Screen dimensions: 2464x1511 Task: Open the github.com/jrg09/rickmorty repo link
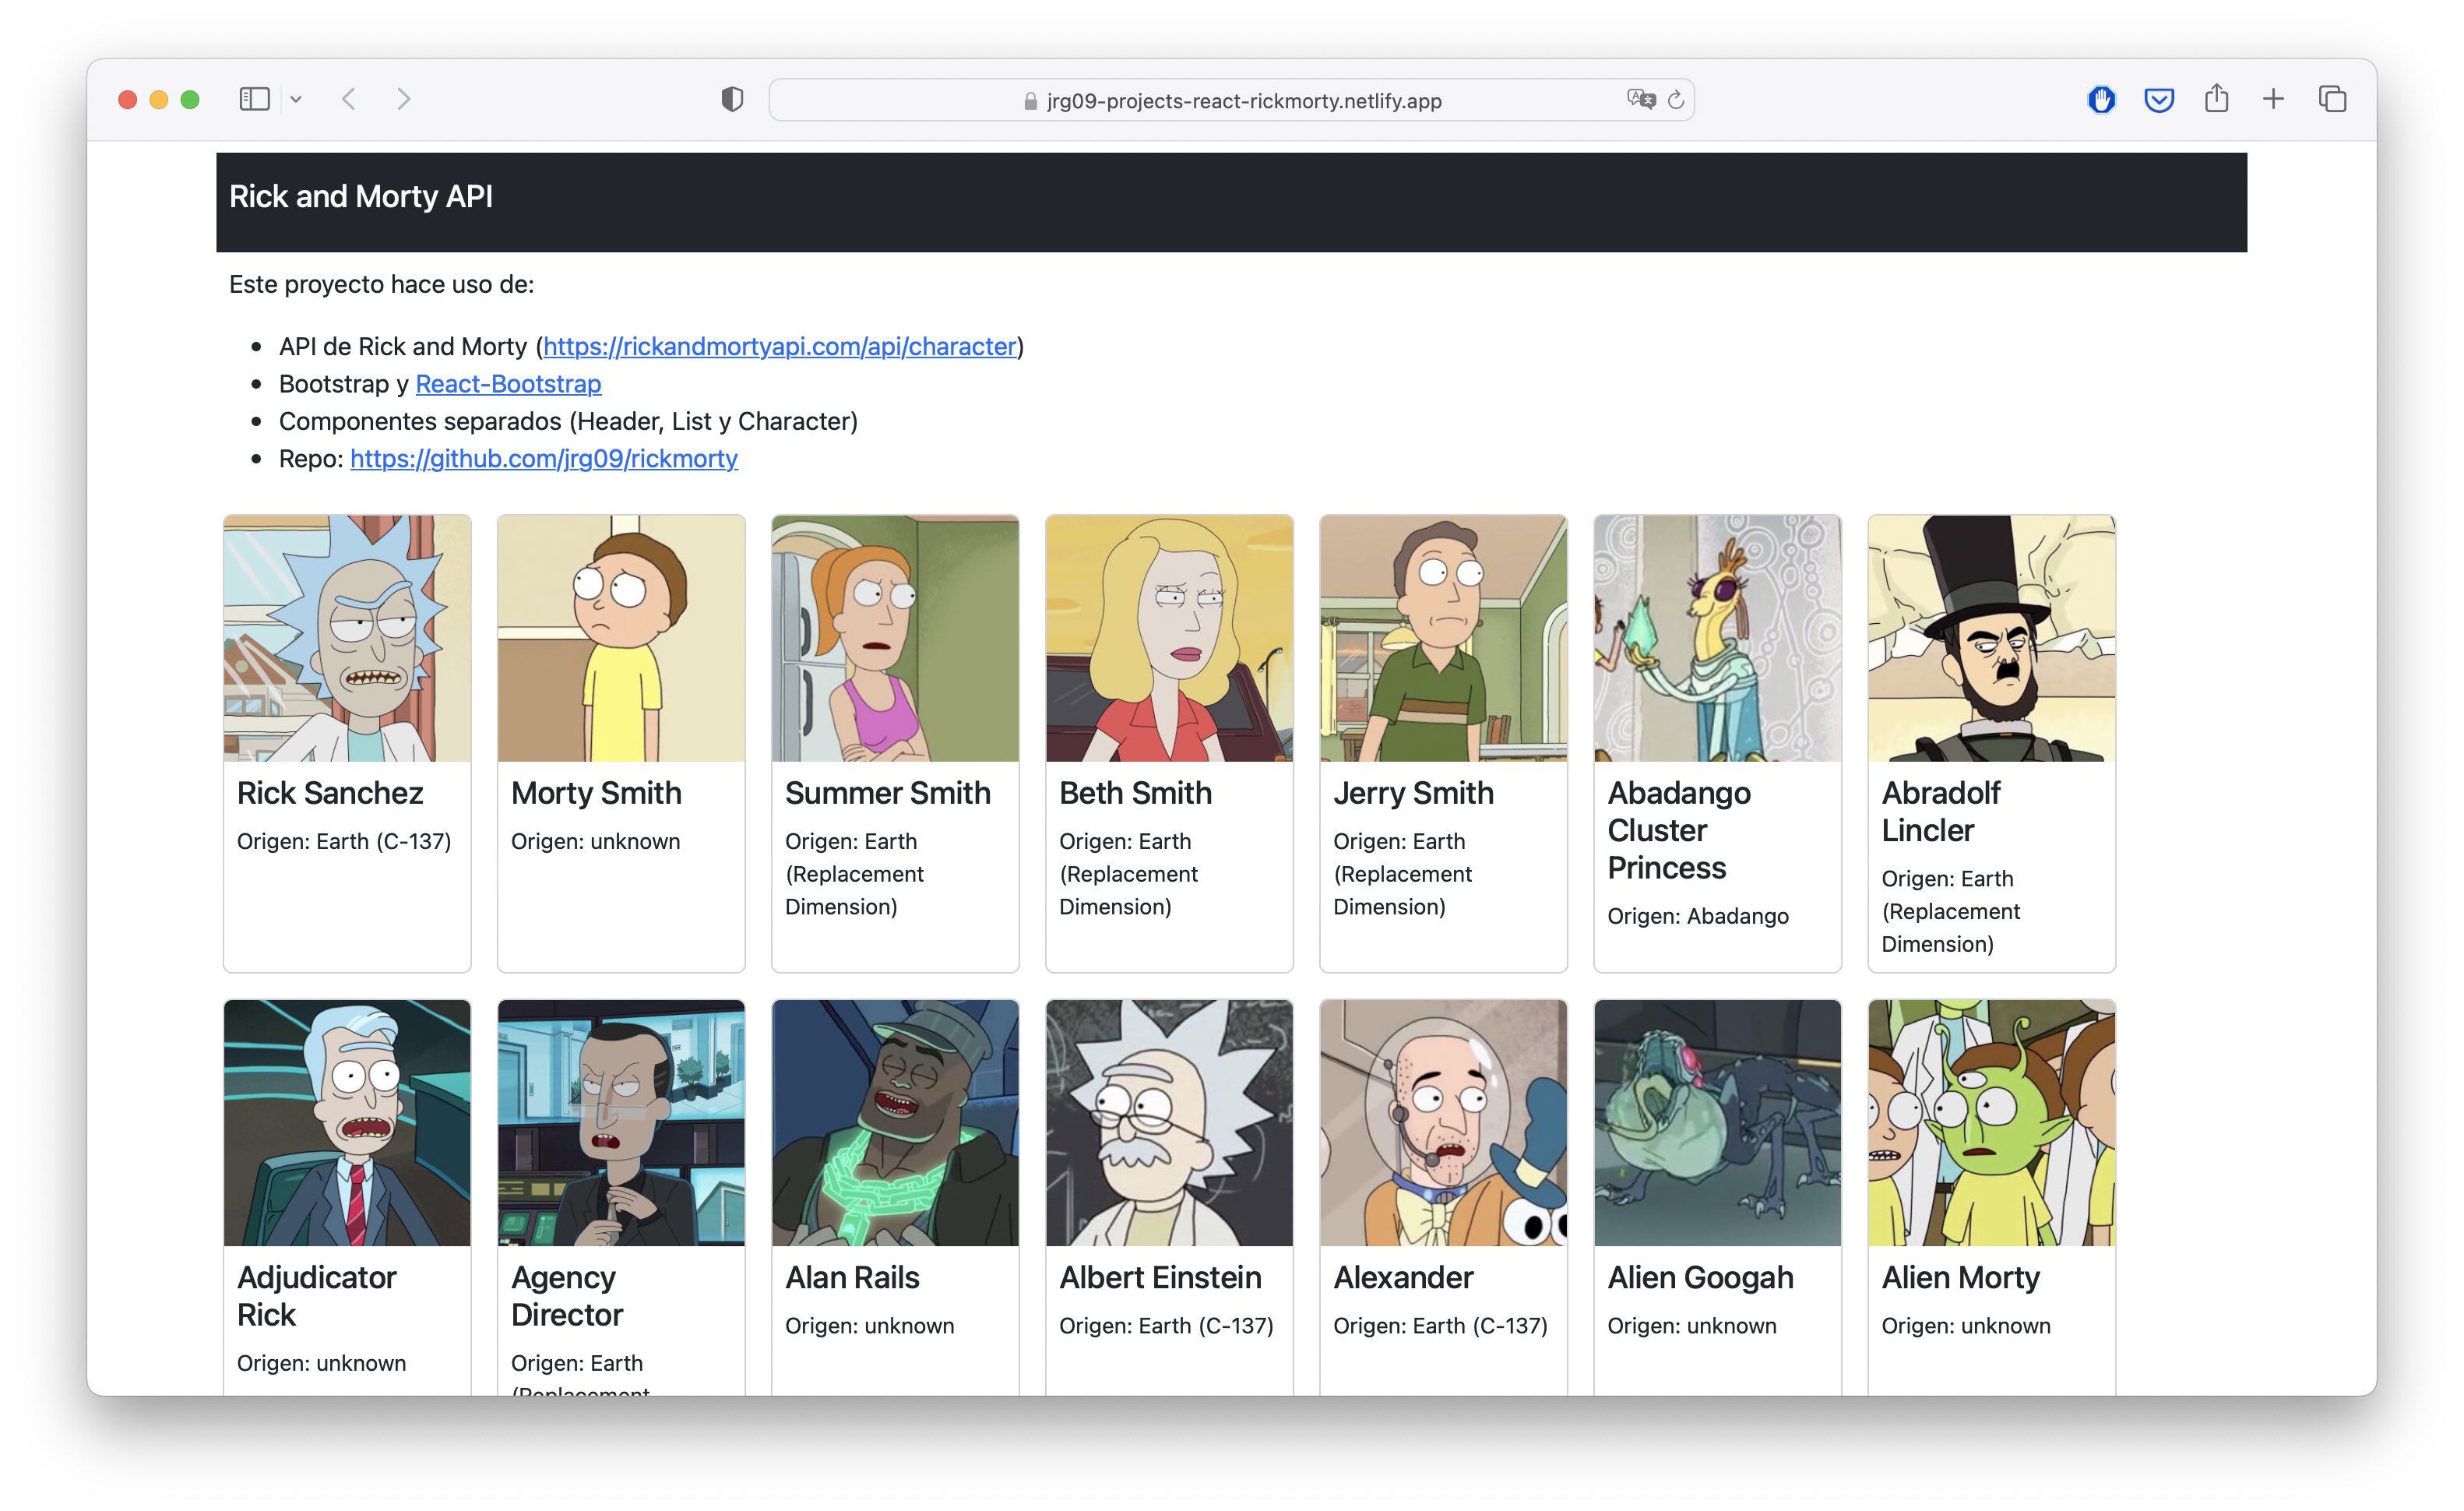point(544,458)
